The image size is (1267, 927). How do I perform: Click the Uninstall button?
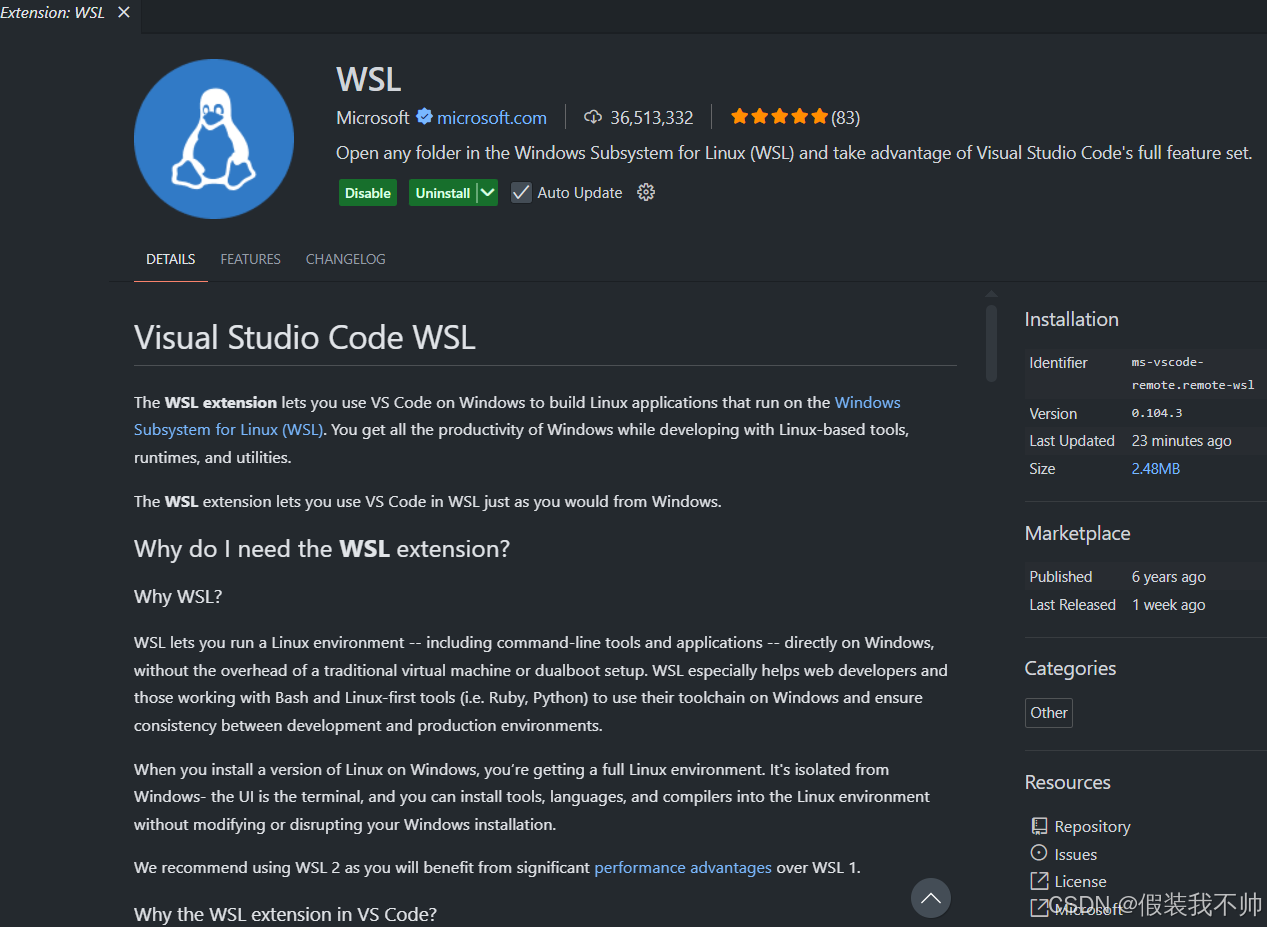[443, 192]
